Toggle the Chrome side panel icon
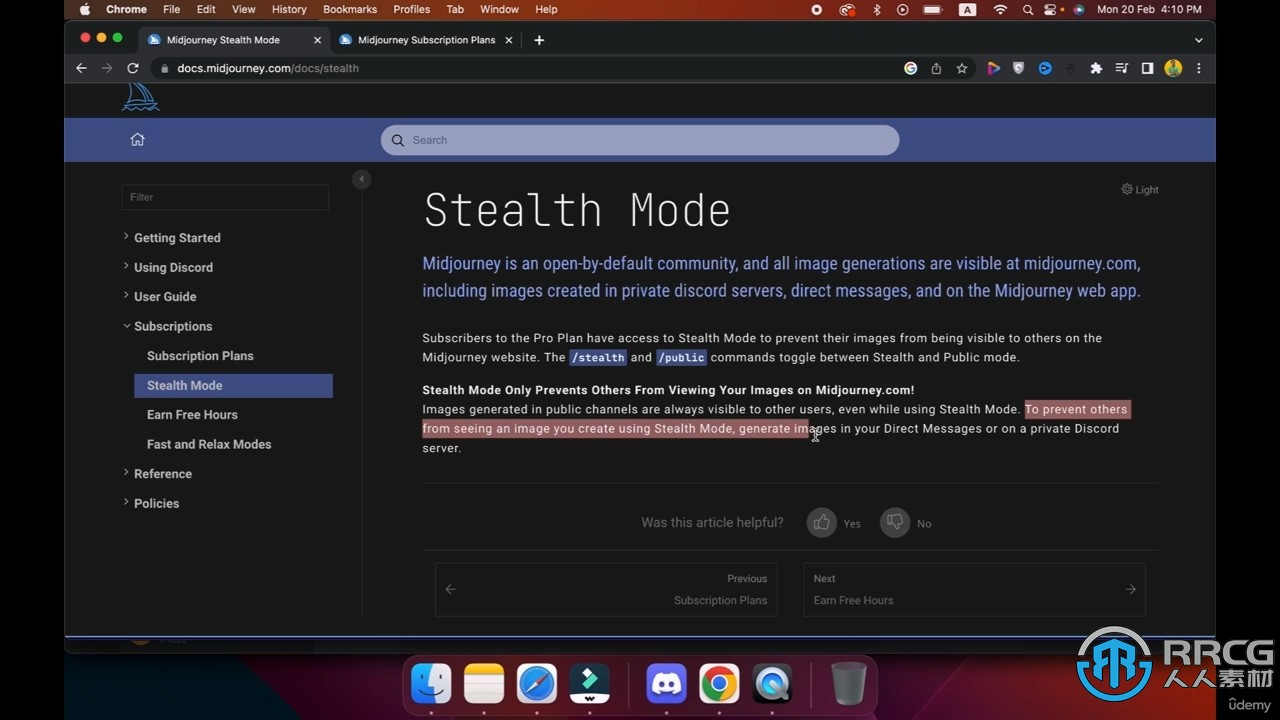Image resolution: width=1280 pixels, height=720 pixels. click(x=1147, y=68)
